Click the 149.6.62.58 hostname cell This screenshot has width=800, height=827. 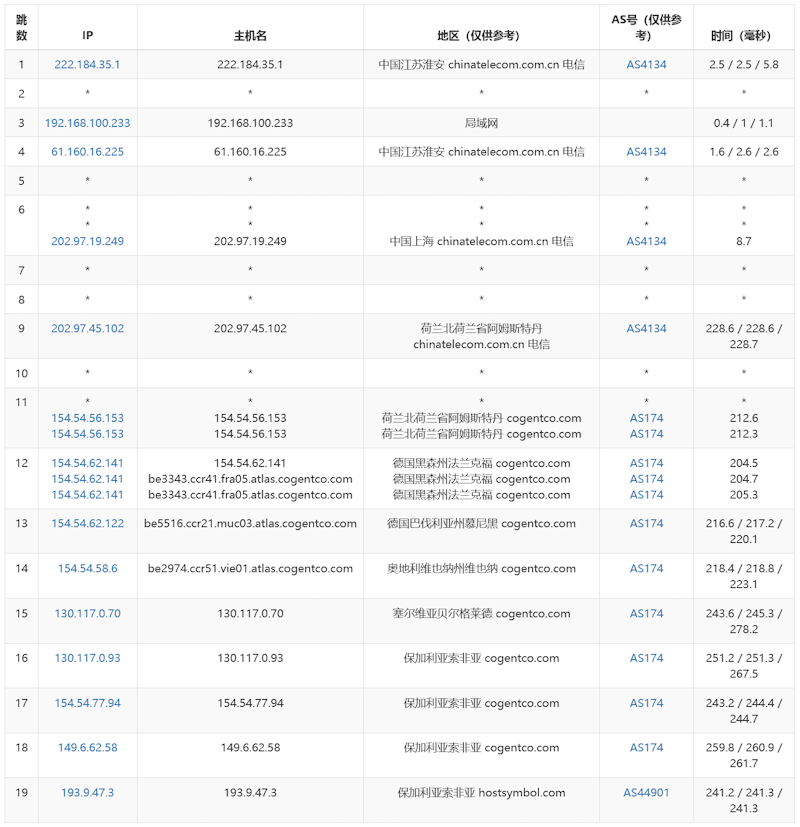[x=250, y=748]
